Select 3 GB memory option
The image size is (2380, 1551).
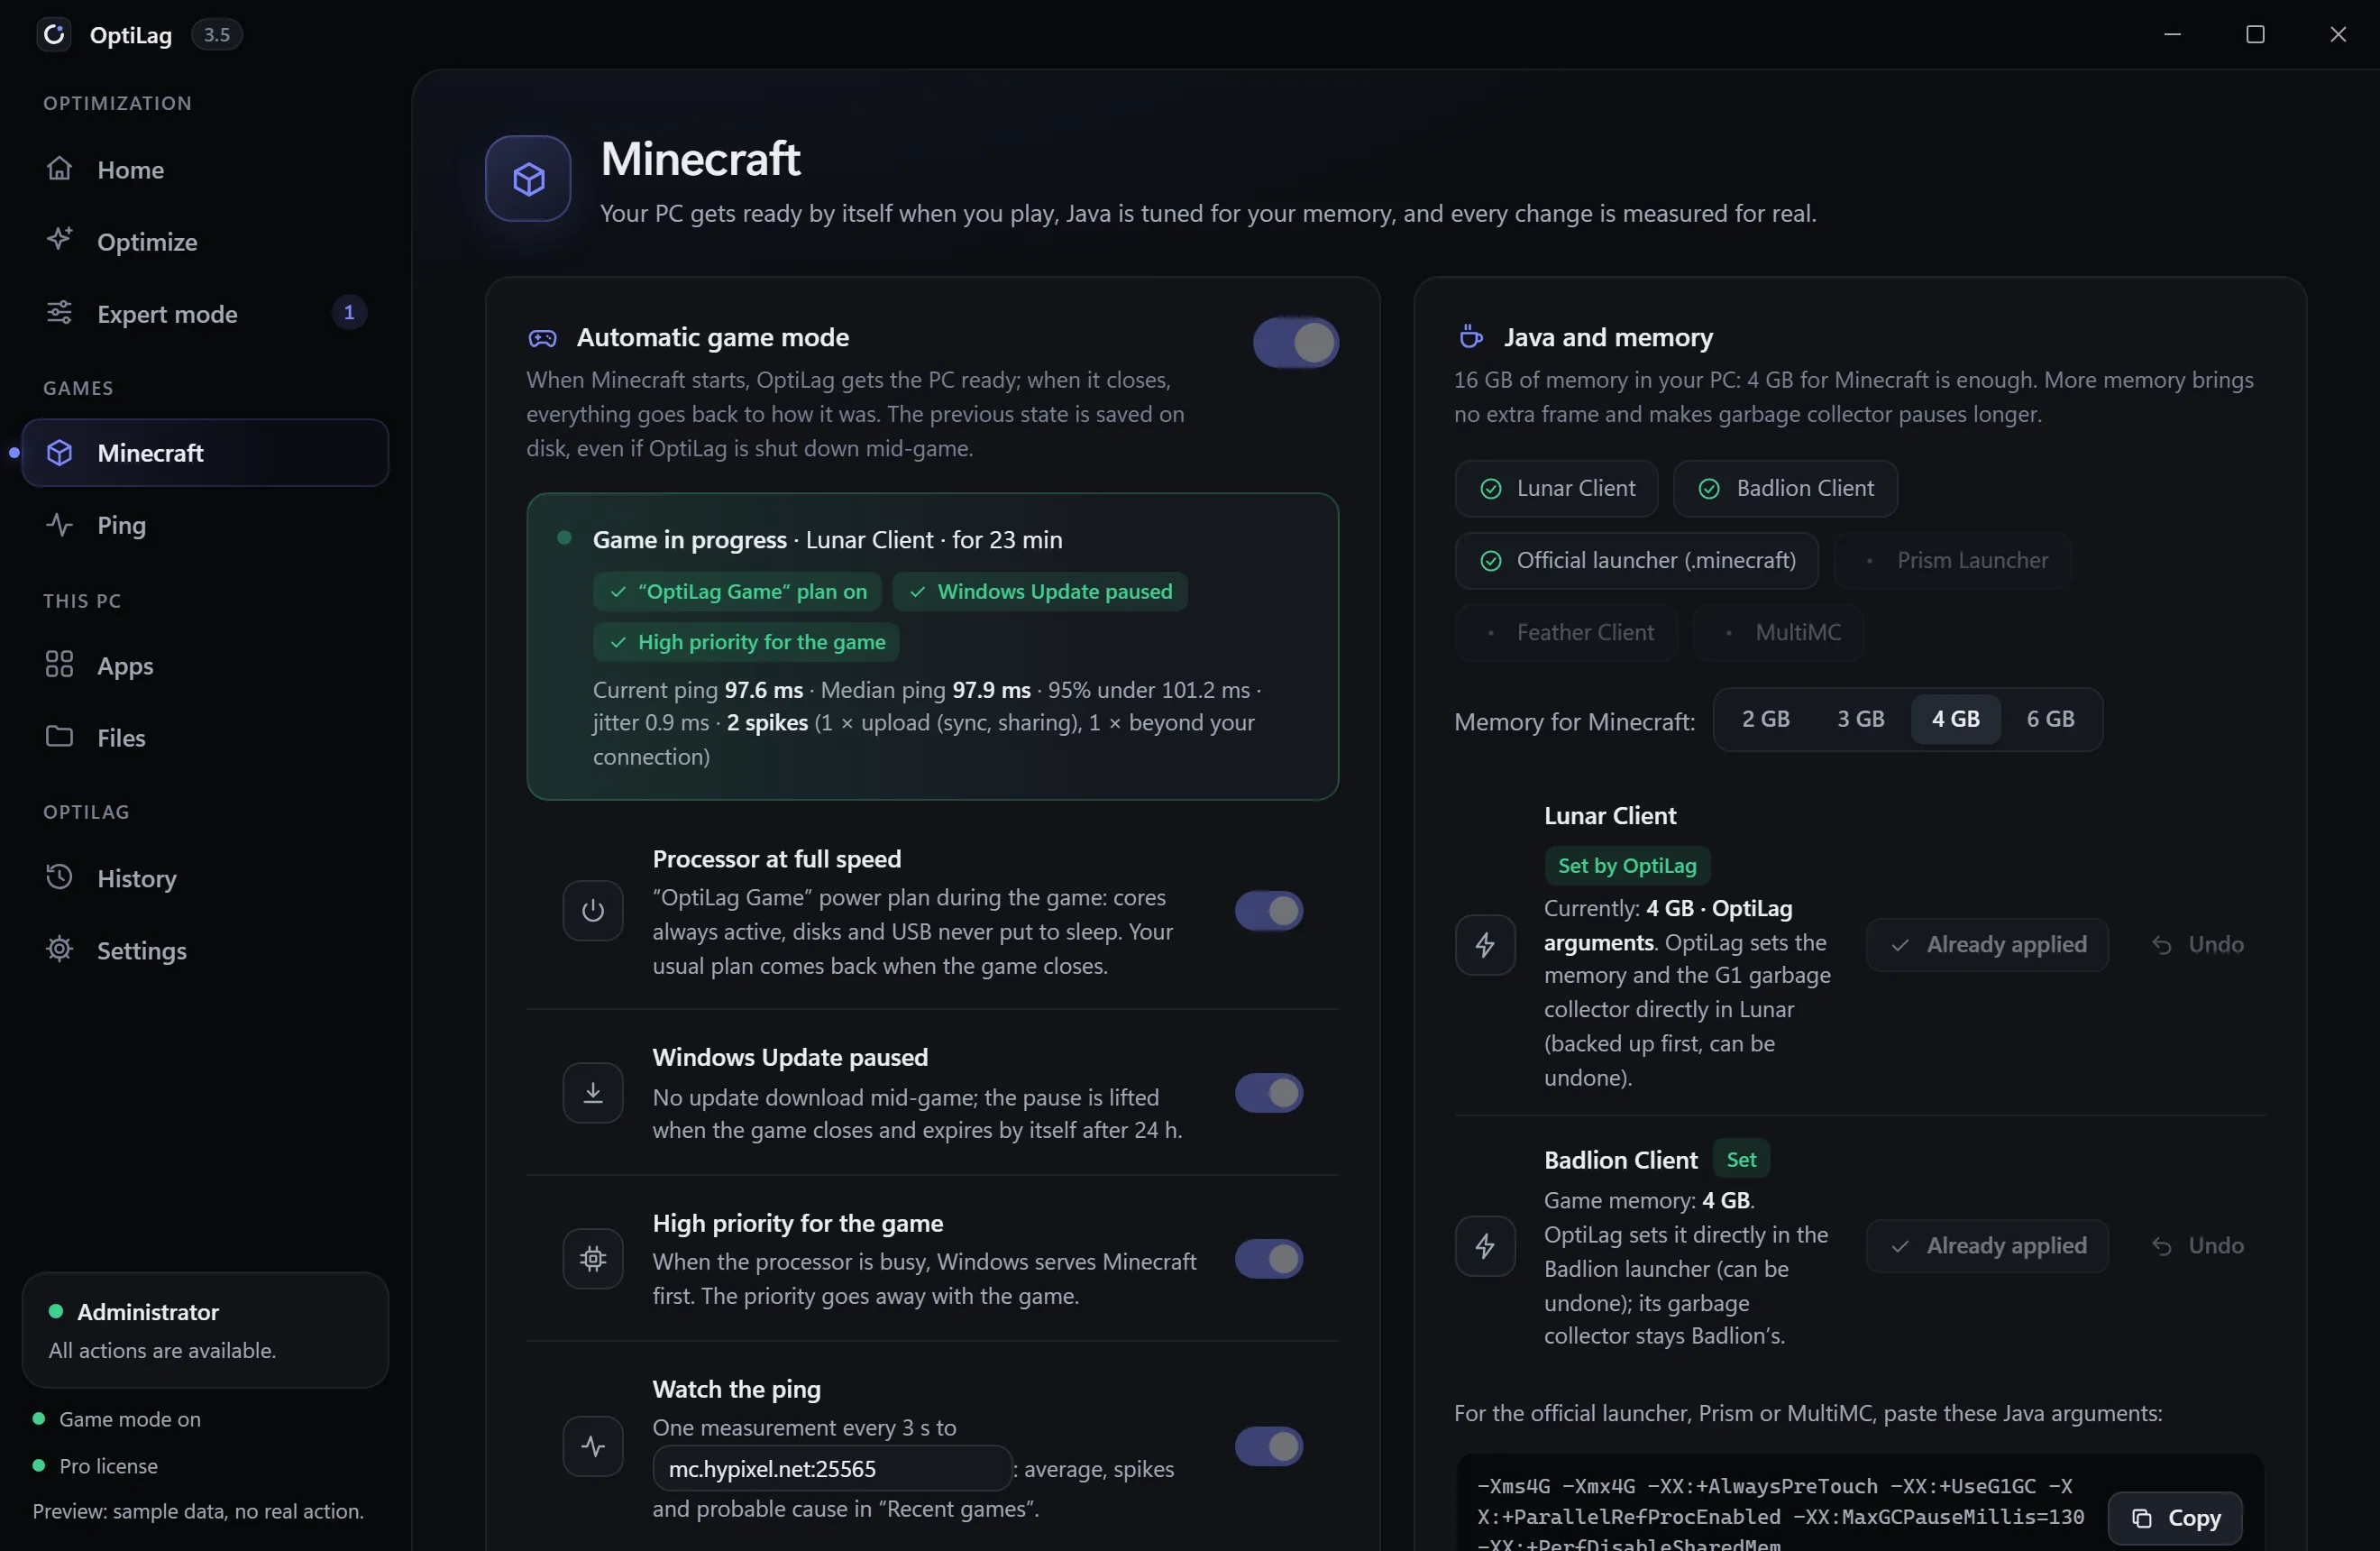tap(1860, 719)
